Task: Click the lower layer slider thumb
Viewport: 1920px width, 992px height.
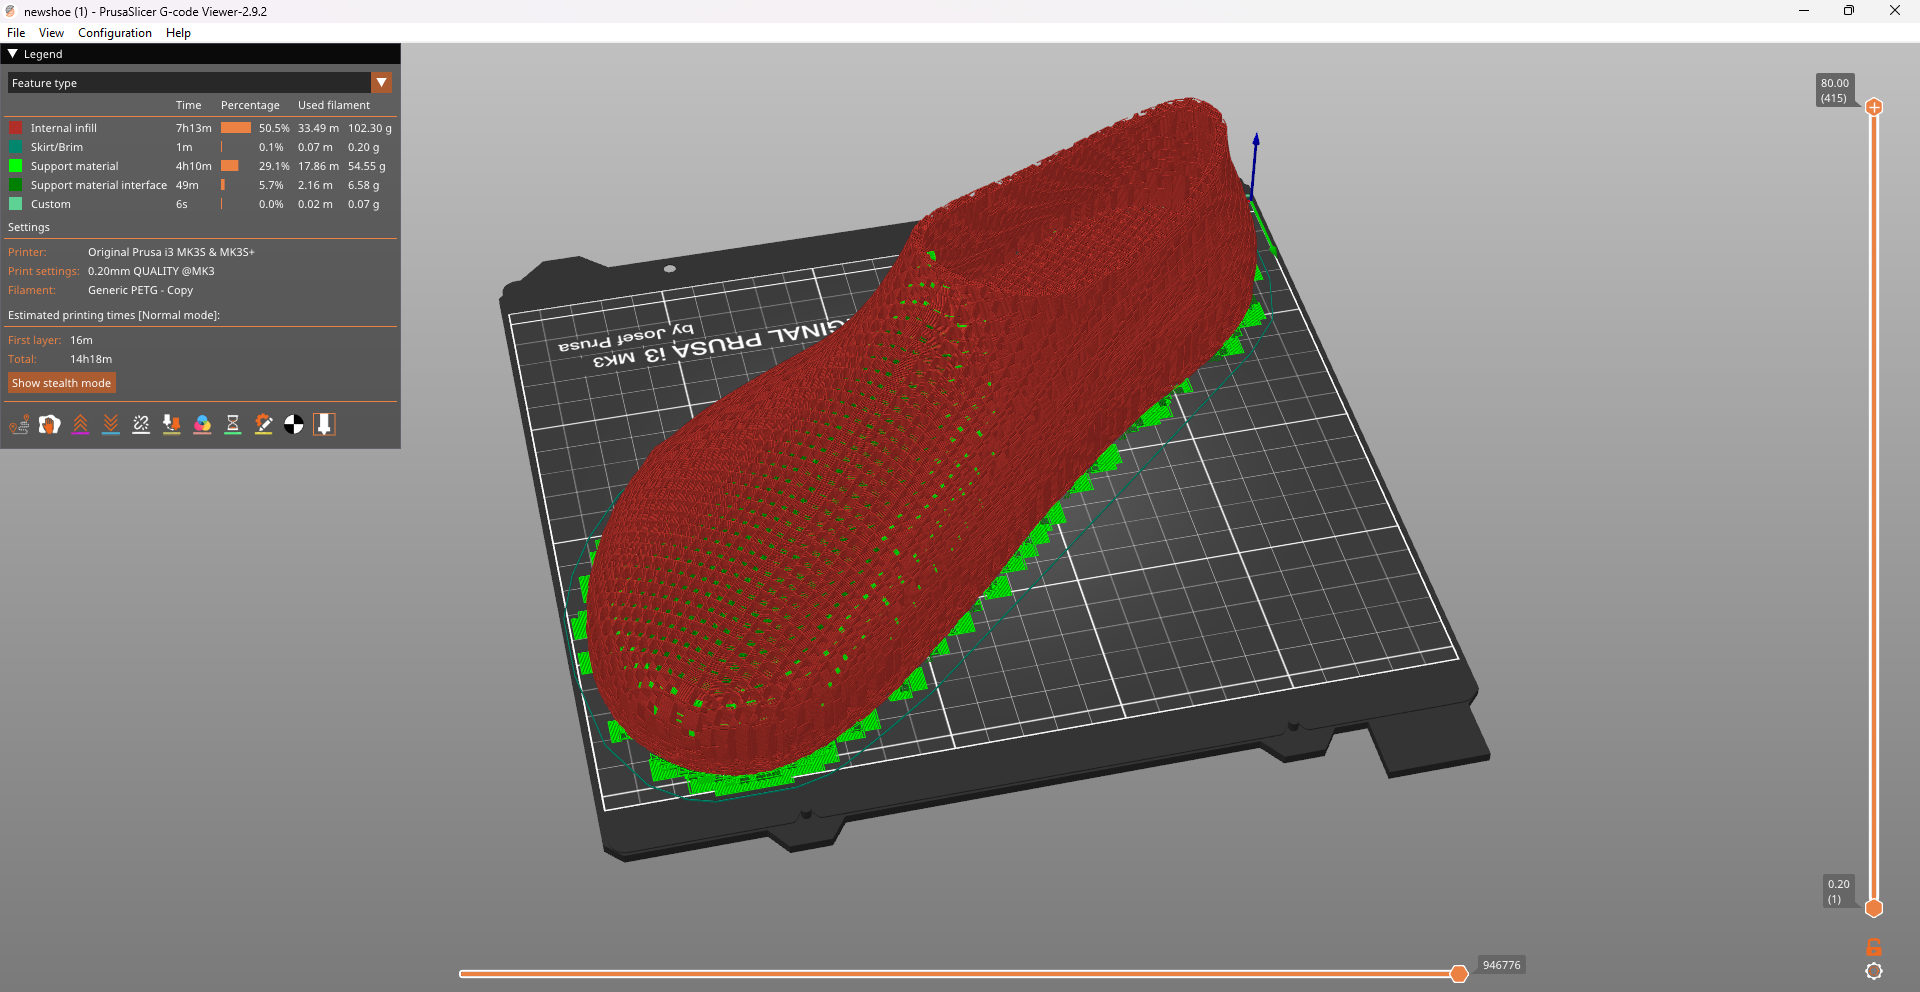Action: pyautogui.click(x=1874, y=908)
